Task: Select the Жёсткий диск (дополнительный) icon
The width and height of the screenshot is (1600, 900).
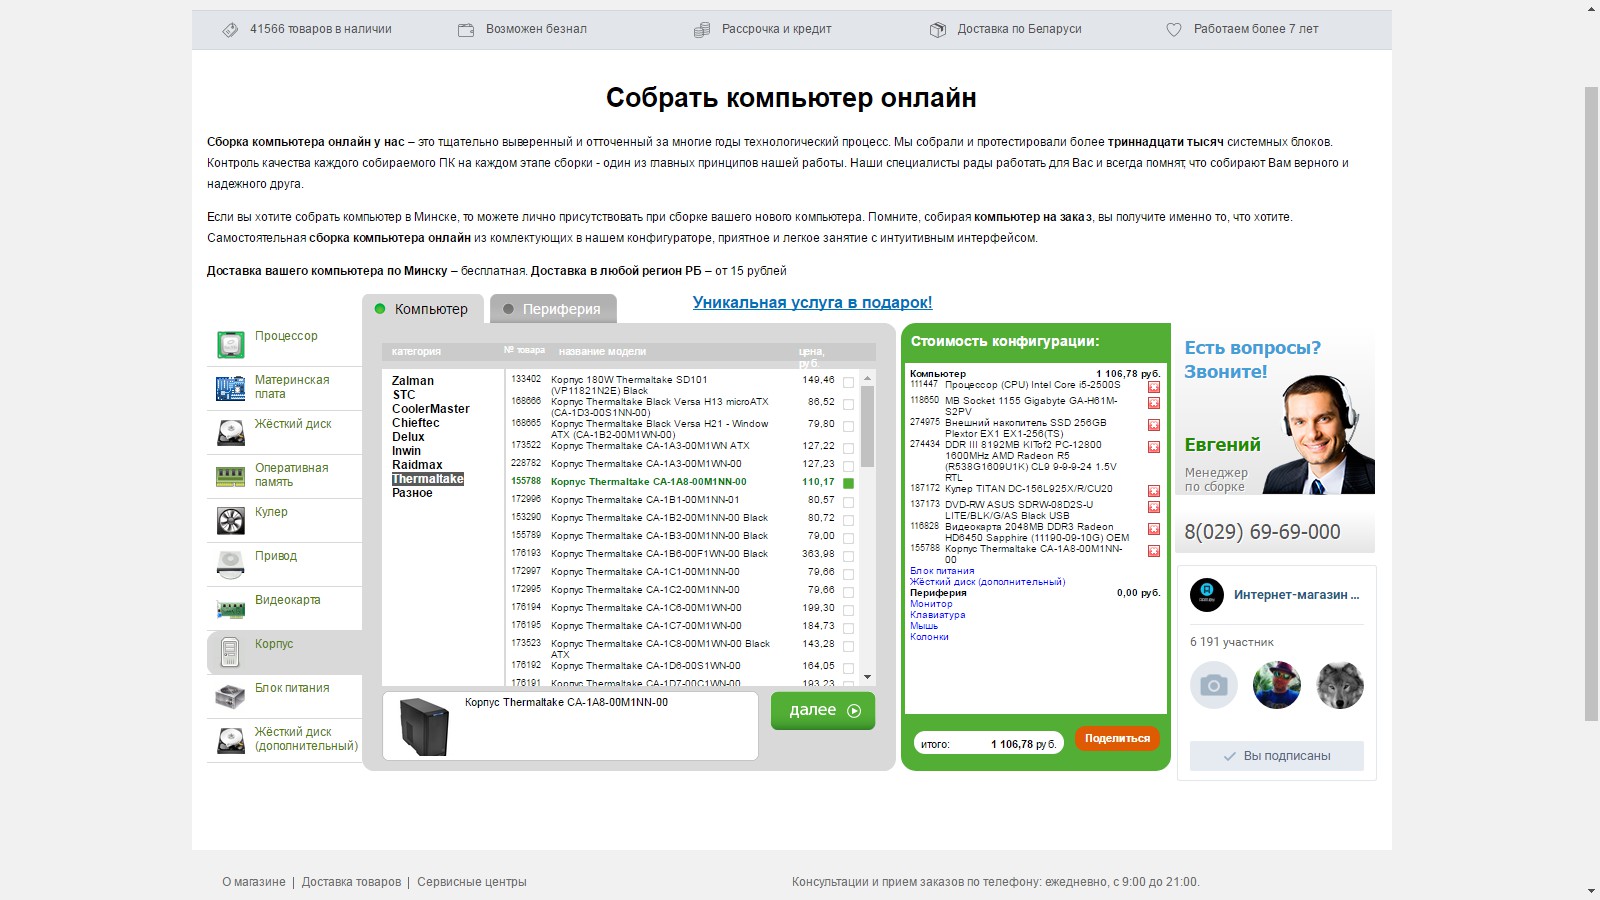Action: [231, 740]
